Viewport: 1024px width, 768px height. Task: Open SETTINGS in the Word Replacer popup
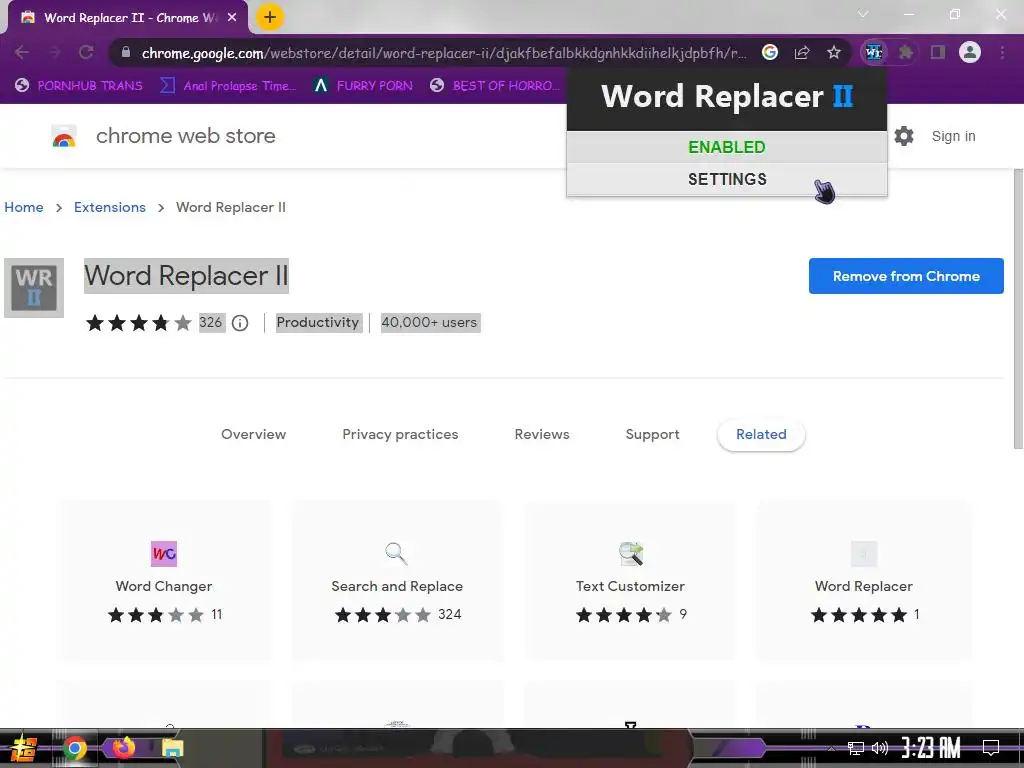727,179
